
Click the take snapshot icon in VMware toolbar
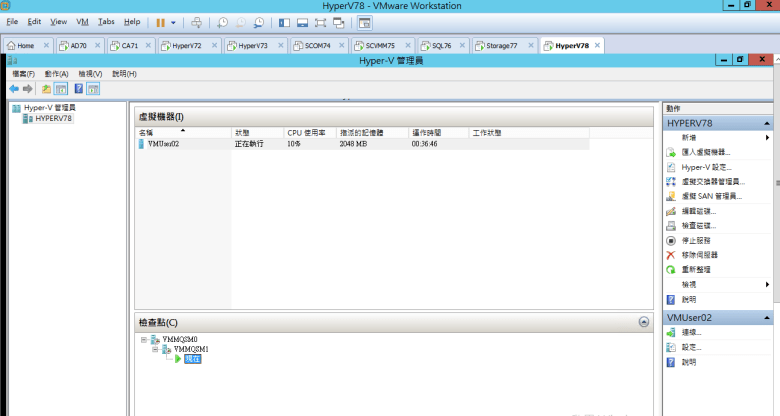click(222, 22)
